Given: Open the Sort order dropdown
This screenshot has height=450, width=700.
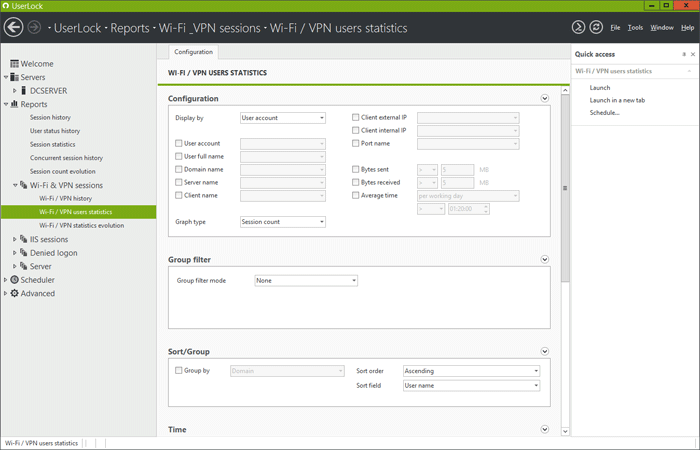Looking at the screenshot, I should (471, 371).
